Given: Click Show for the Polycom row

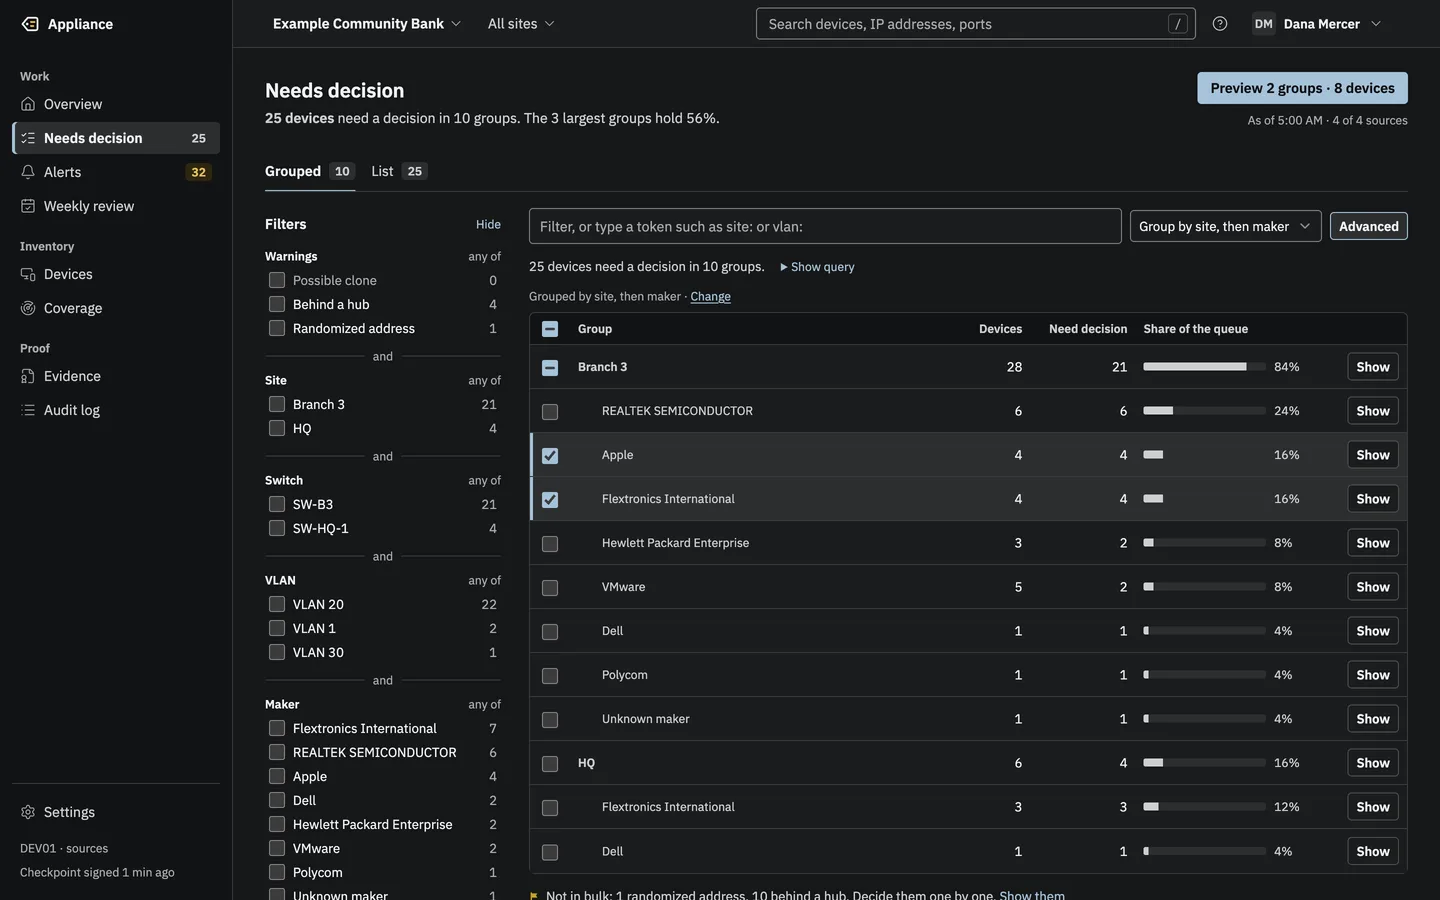Looking at the screenshot, I should 1372,675.
